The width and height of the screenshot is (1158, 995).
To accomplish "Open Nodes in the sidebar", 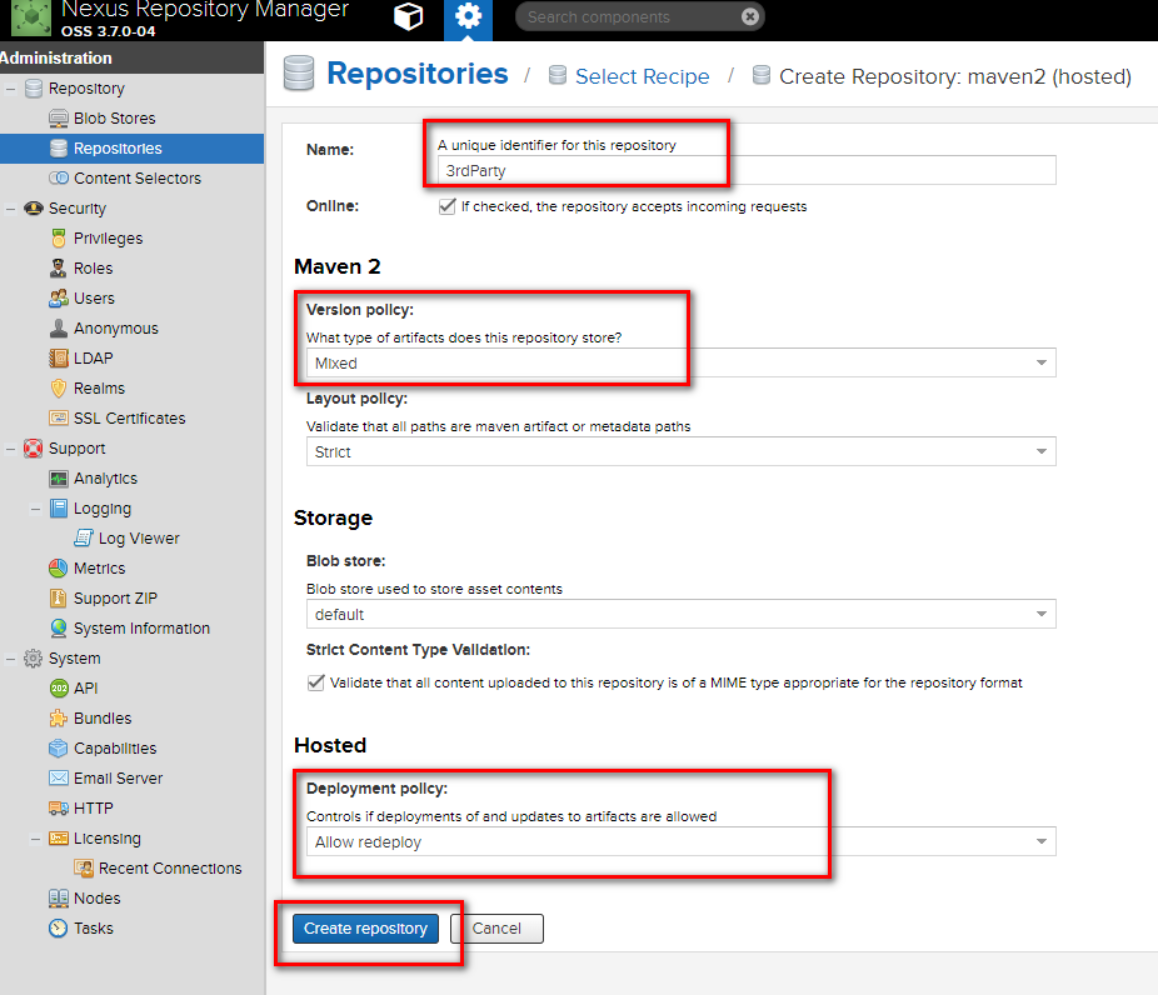I will pos(97,898).
